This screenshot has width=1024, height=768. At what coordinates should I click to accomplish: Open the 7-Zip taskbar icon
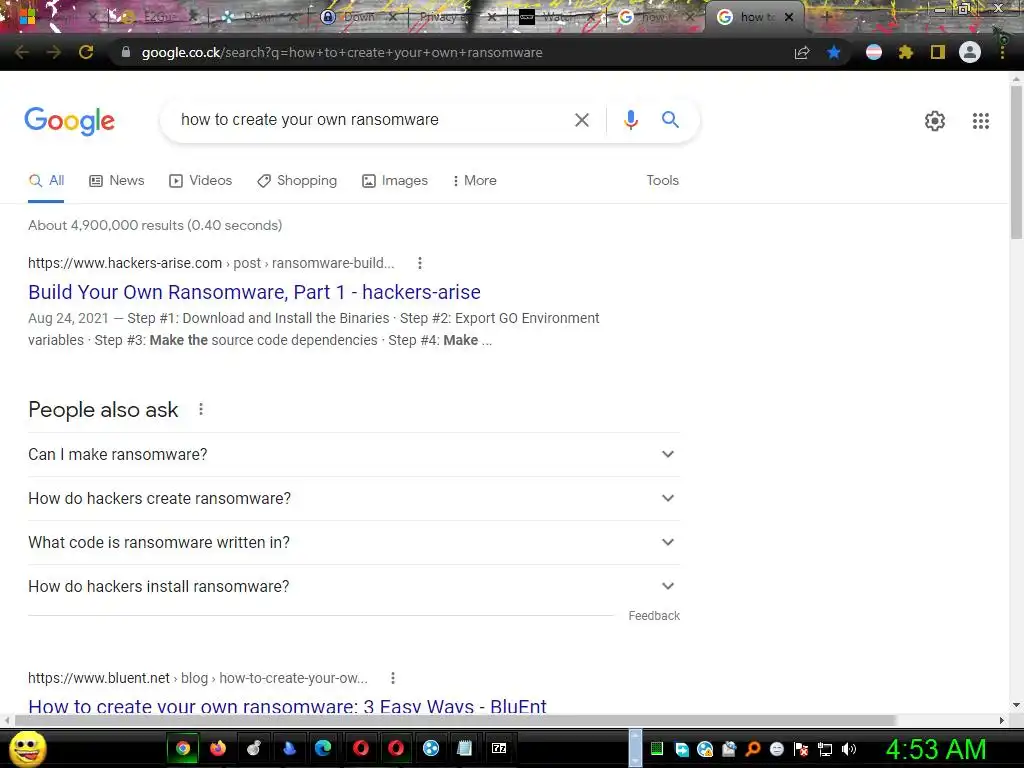click(x=499, y=748)
